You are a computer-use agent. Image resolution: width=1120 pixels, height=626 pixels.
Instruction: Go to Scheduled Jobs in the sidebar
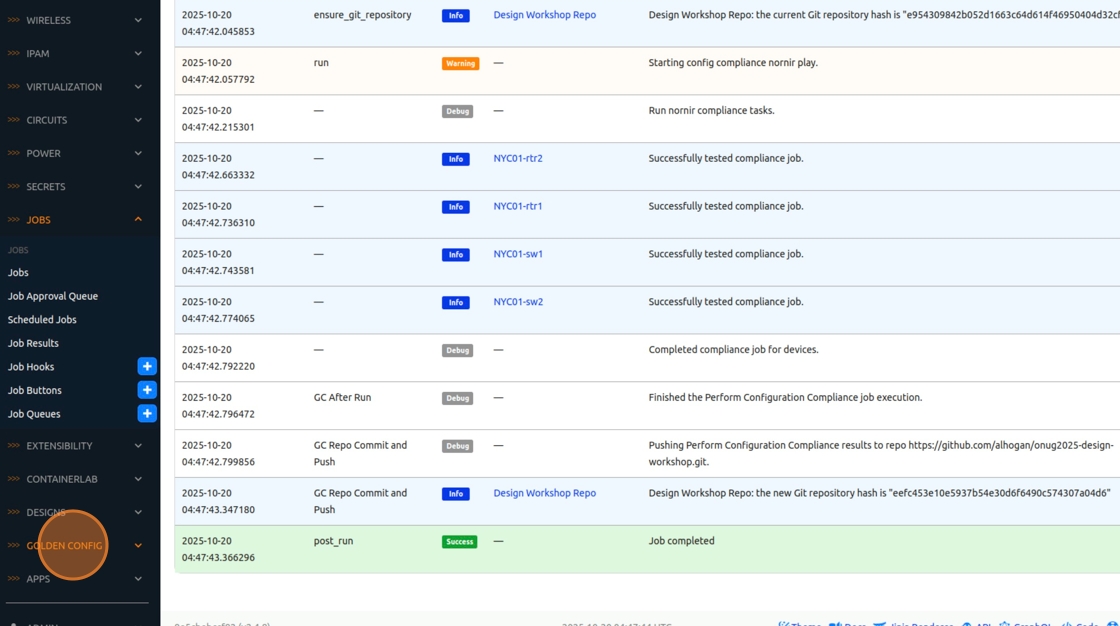(42, 320)
